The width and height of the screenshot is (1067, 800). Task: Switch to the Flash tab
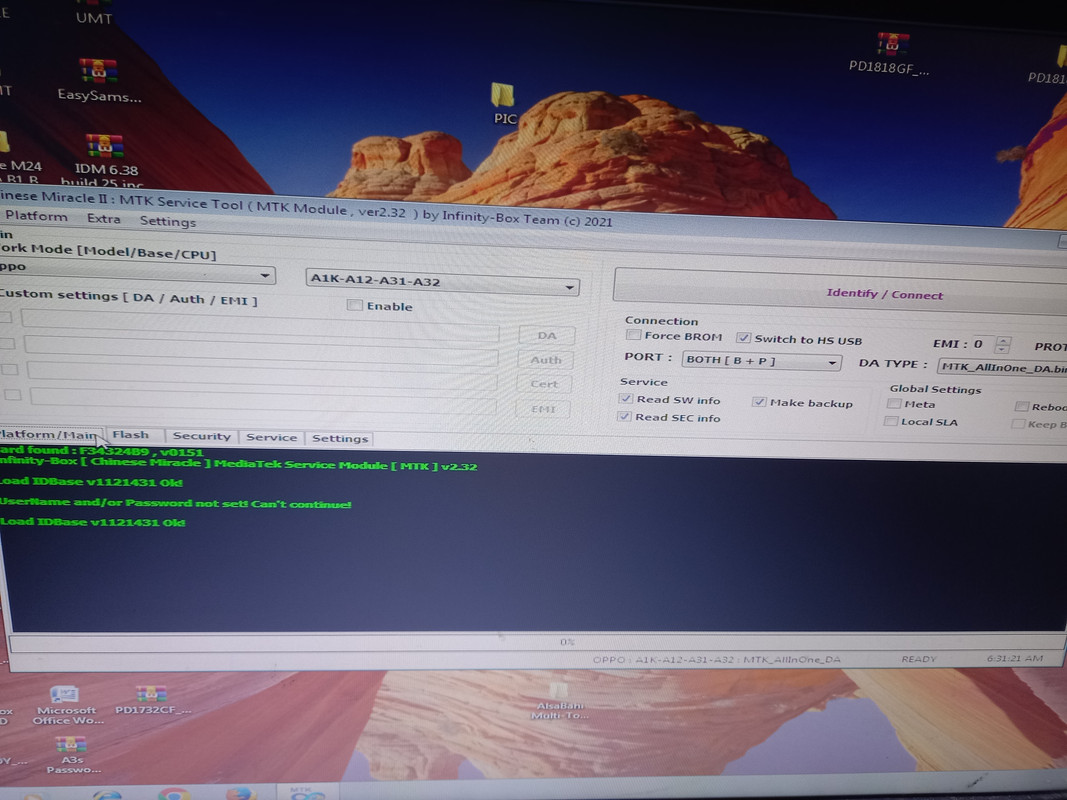pyautogui.click(x=131, y=435)
